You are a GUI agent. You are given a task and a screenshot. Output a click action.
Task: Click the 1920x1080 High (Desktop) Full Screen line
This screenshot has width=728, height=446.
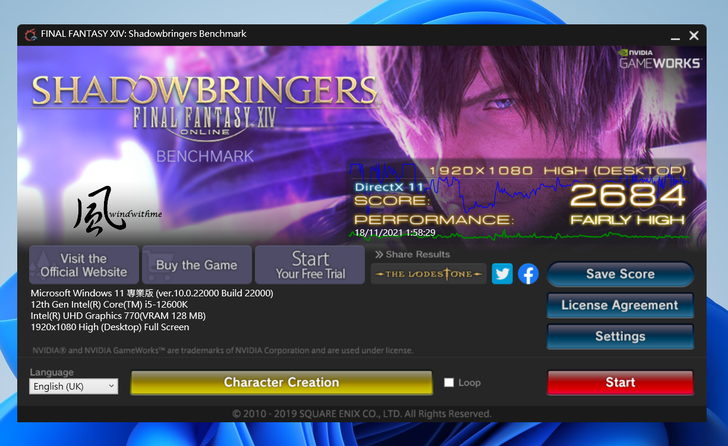coord(110,327)
